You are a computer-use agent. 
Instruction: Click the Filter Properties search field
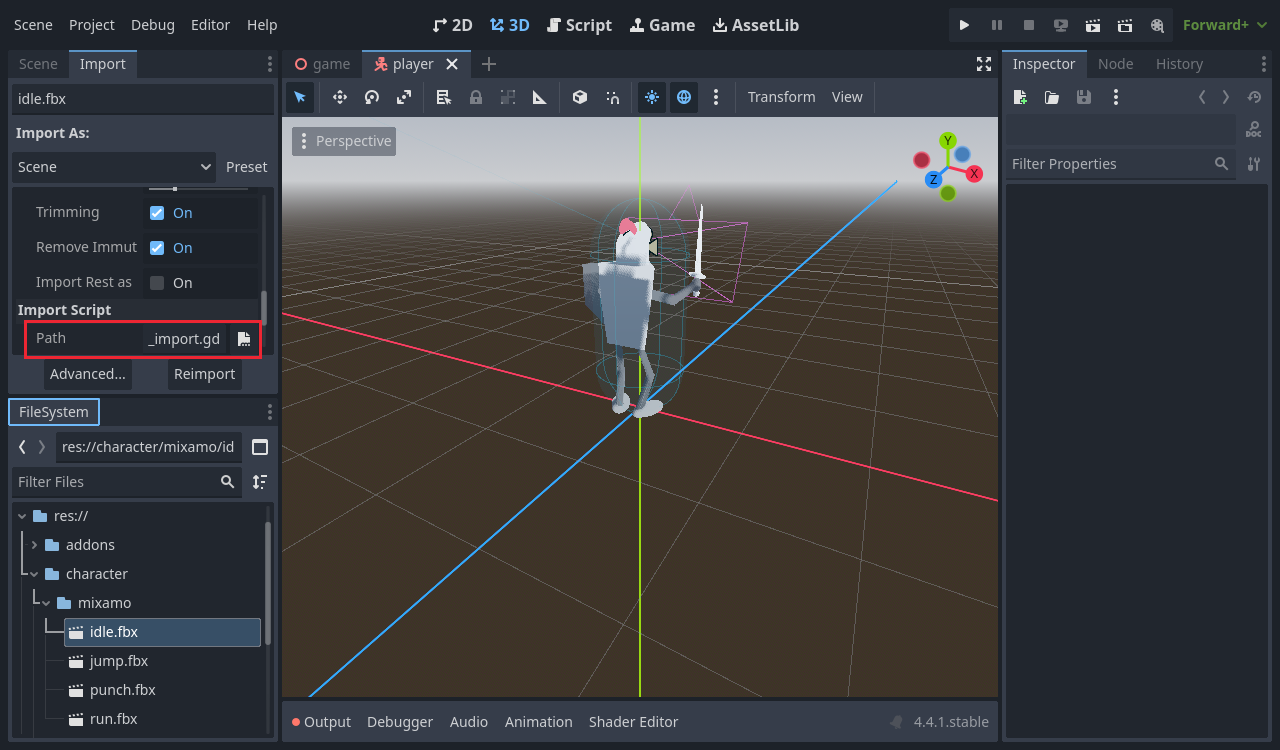[1120, 164]
